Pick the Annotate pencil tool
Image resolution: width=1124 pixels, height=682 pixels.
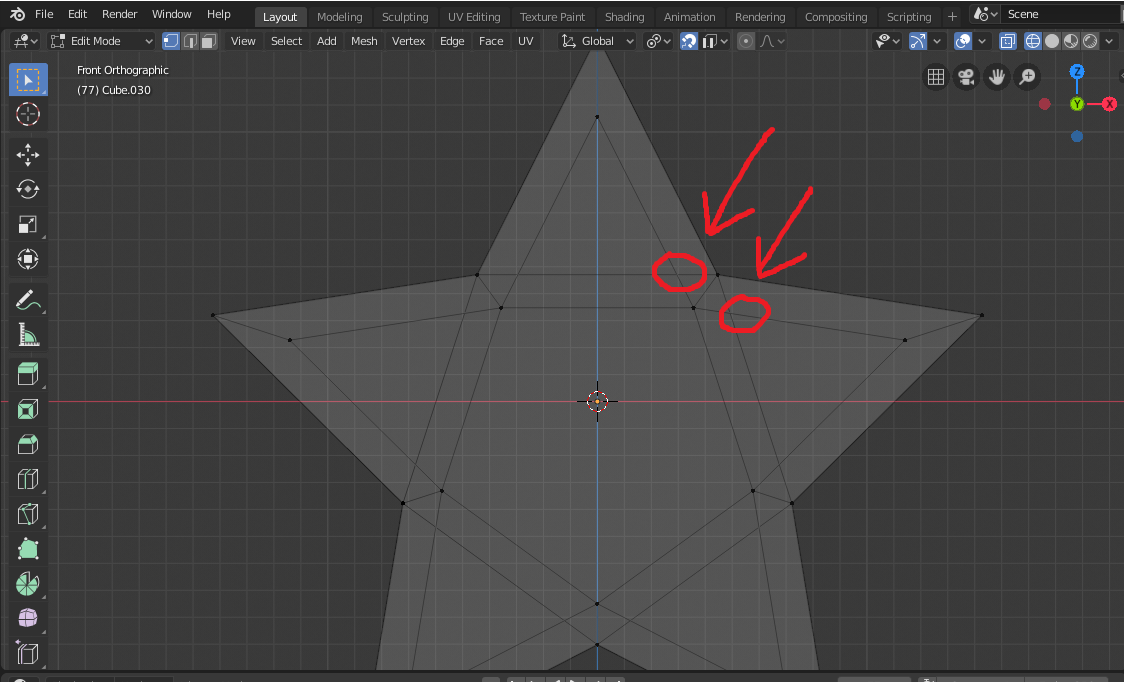[x=28, y=300]
